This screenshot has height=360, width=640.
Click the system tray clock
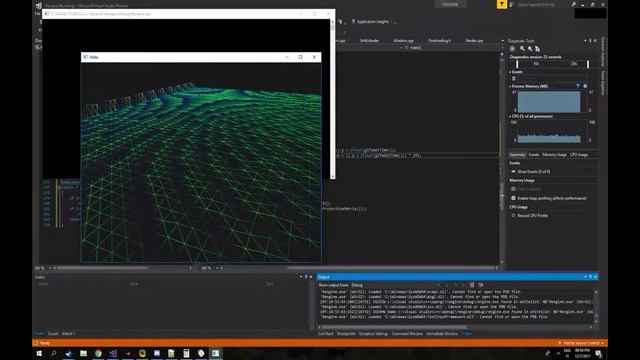tap(582, 353)
